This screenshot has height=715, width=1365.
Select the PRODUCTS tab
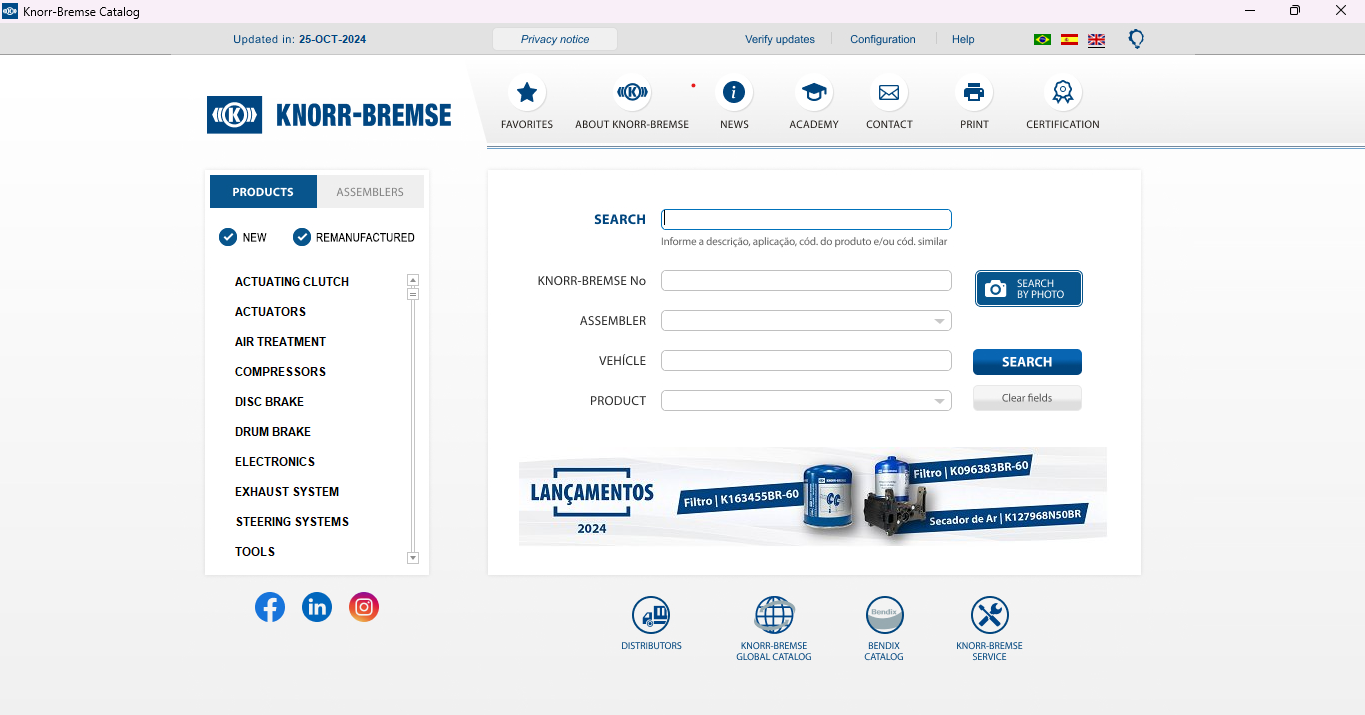coord(263,192)
